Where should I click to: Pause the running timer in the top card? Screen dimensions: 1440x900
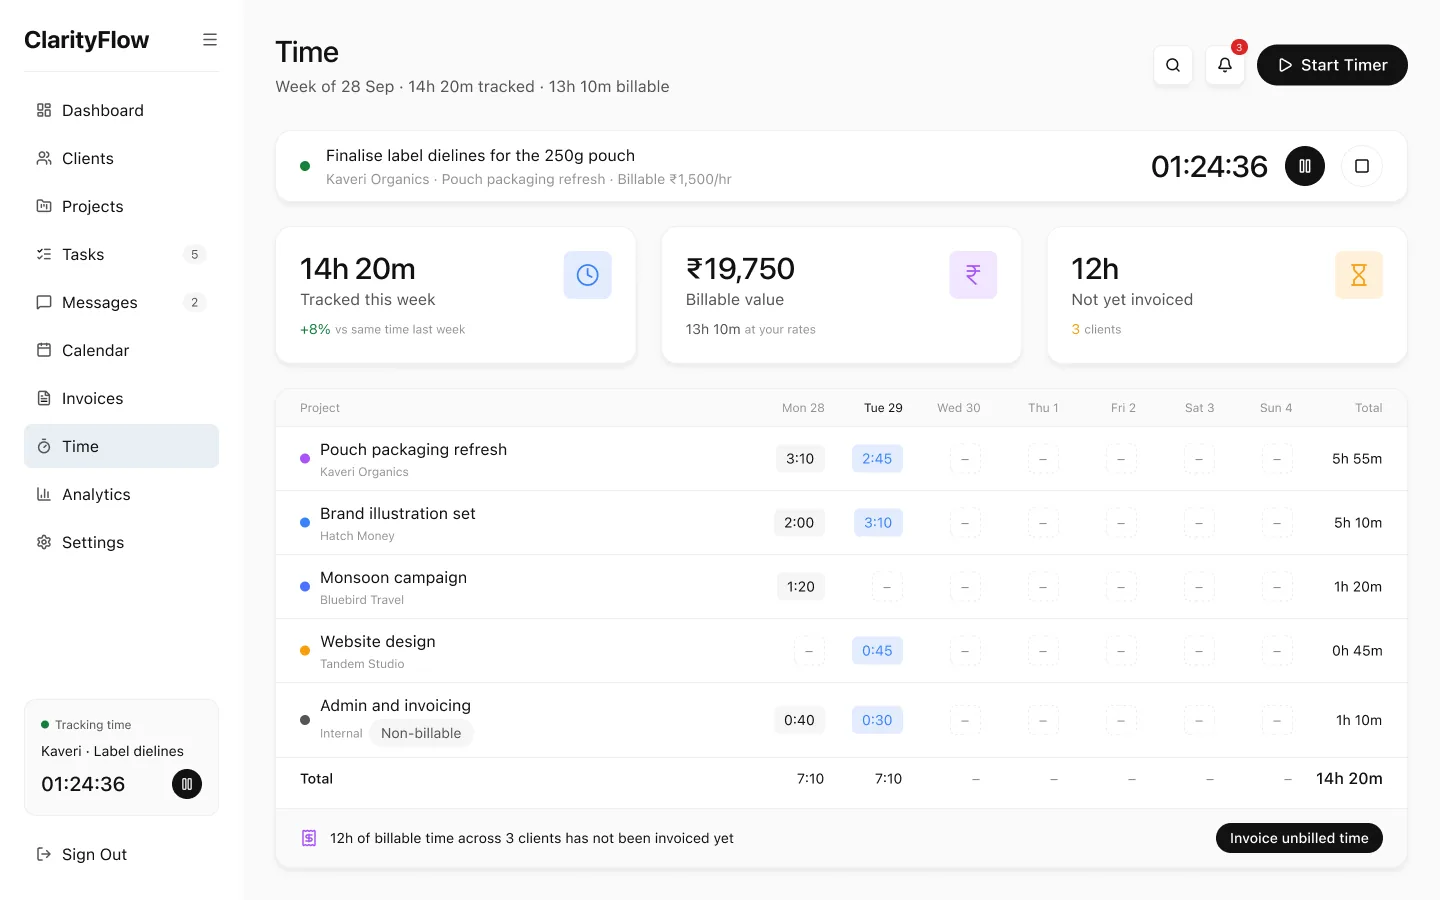pos(1305,166)
